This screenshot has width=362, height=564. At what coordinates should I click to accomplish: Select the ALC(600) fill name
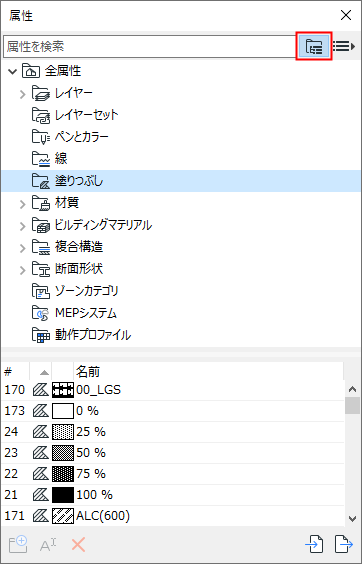click(103, 517)
